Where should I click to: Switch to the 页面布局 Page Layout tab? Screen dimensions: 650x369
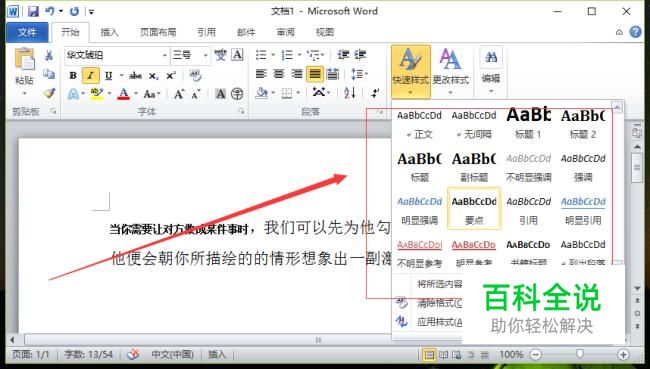click(158, 32)
